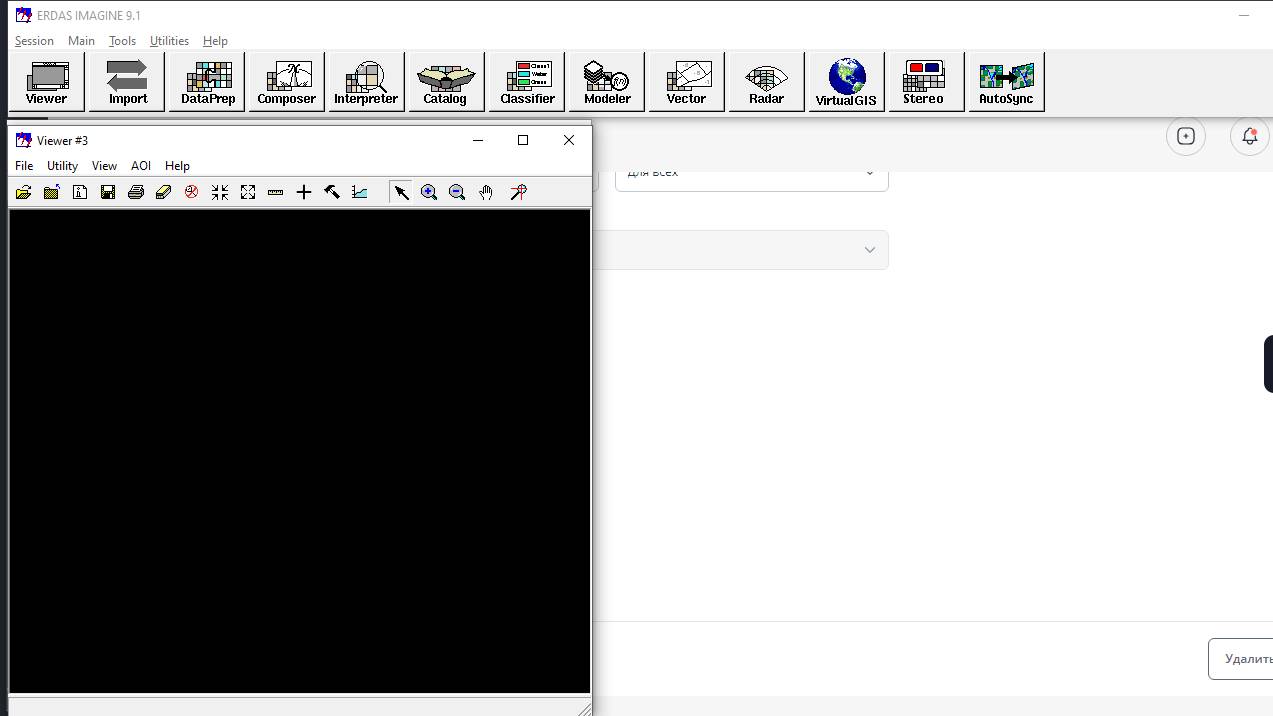Click Save floppy disk icon in Viewer
The height and width of the screenshot is (716, 1273).
(x=107, y=192)
